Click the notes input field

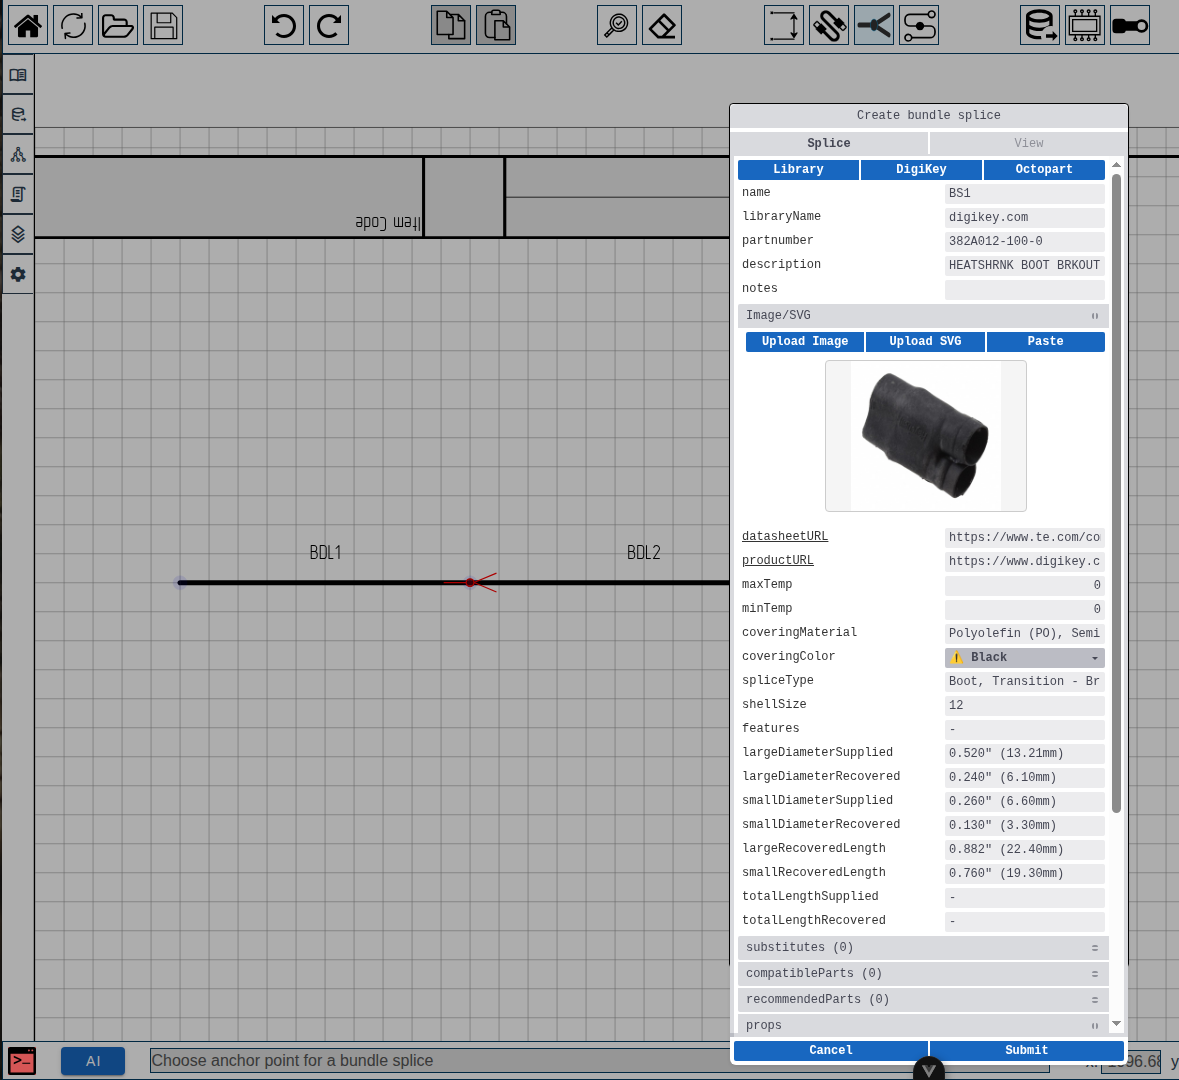coord(1024,289)
